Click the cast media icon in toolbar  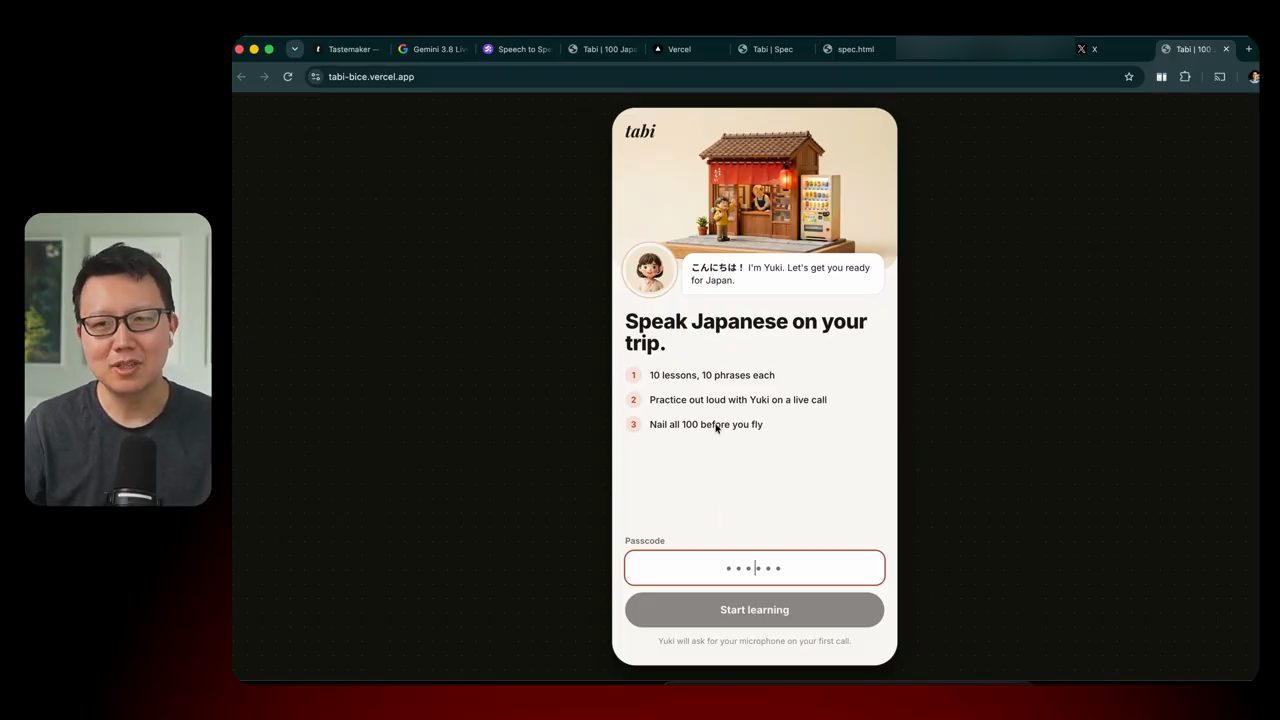pyautogui.click(x=1220, y=77)
